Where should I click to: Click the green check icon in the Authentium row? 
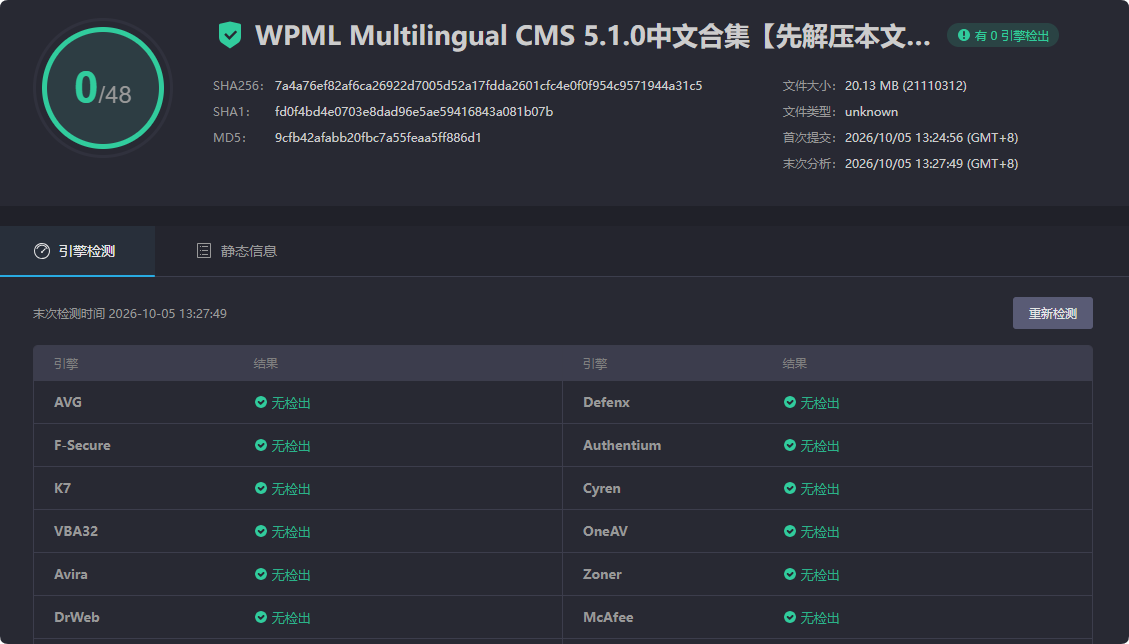click(790, 445)
